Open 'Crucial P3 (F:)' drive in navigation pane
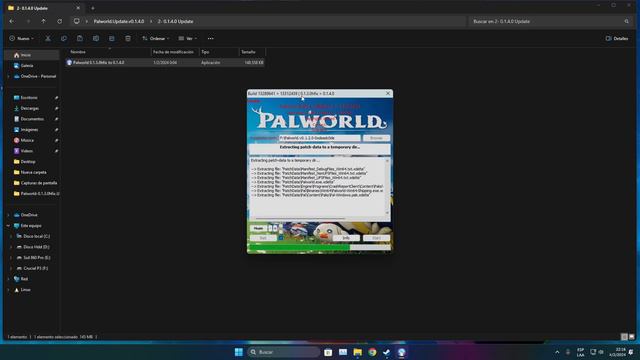640x360 pixels. 36,268
